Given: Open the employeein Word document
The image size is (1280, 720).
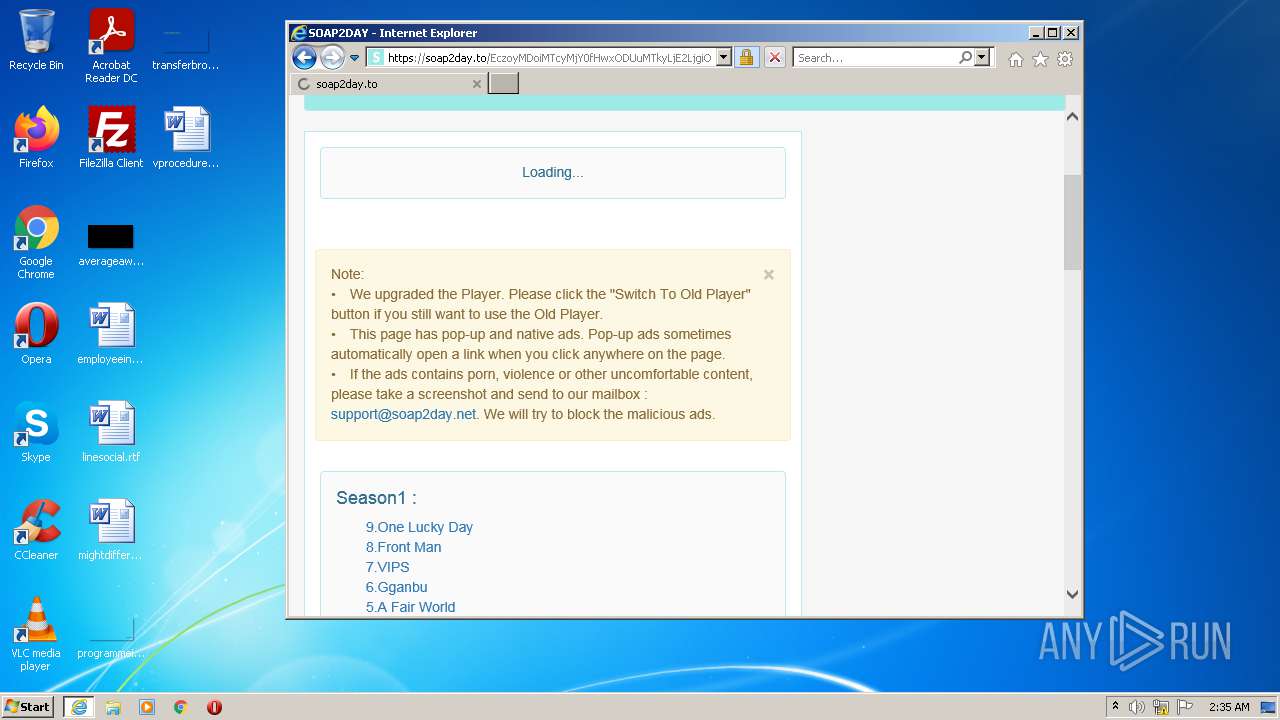Looking at the screenshot, I should click(111, 334).
